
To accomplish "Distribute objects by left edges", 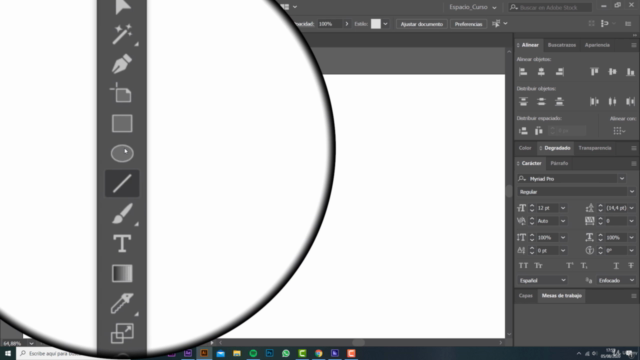I will (594, 102).
